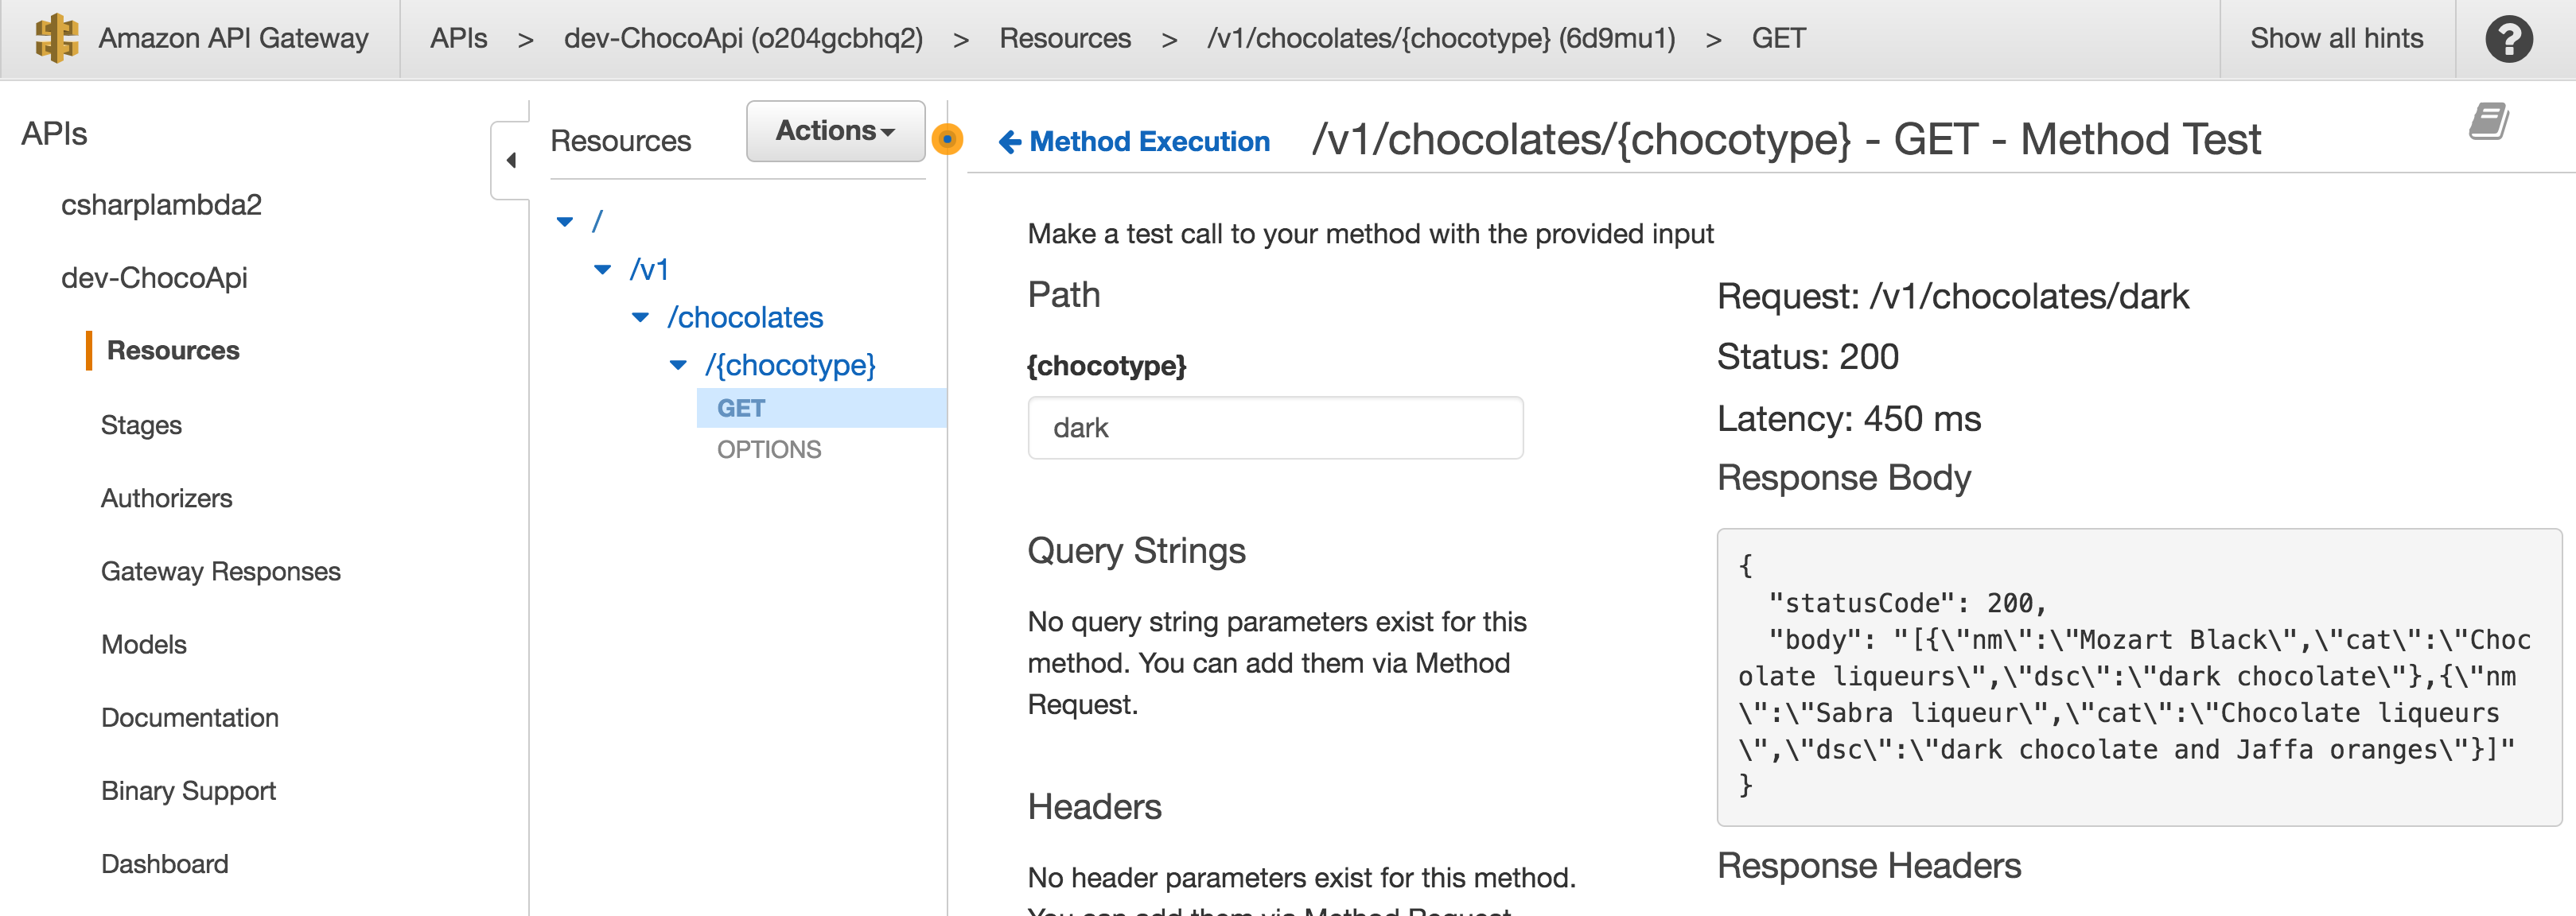Click the Query Strings heading

1136,552
